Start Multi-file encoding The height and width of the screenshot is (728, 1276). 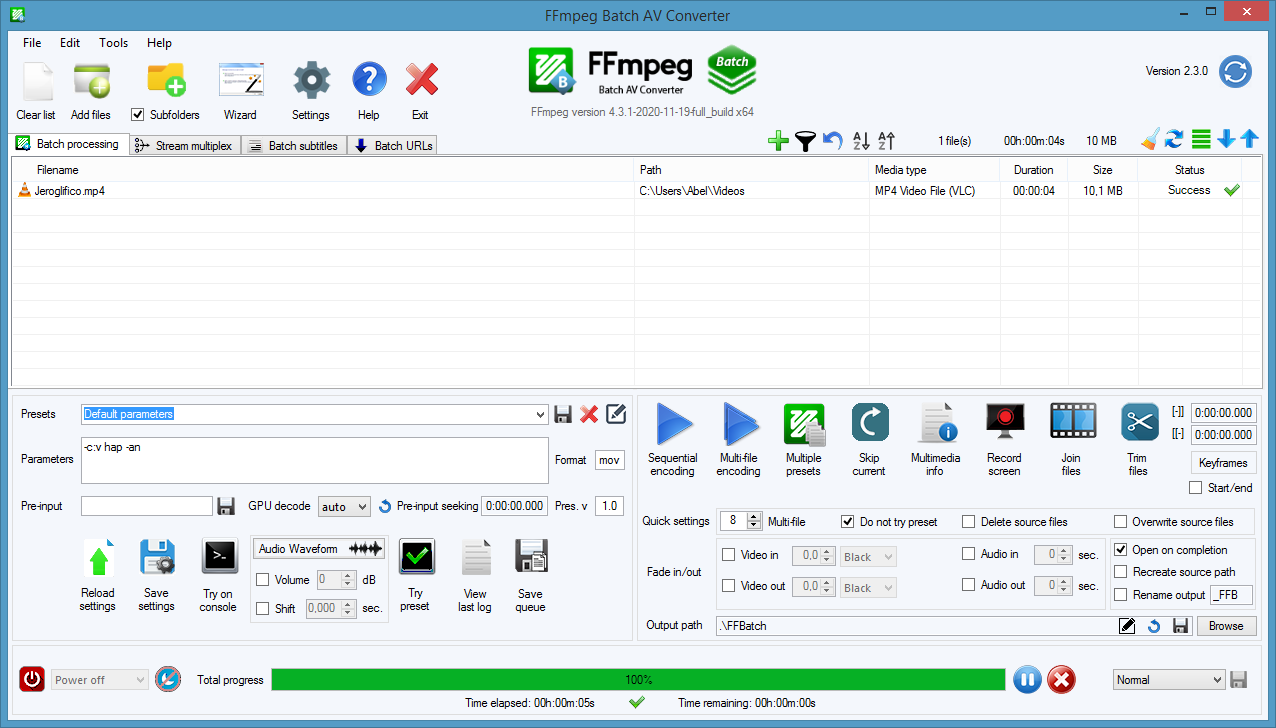point(740,424)
